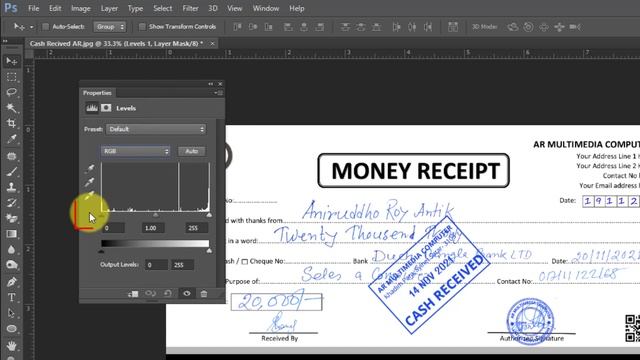Select the Hand tool
Screen dimensions: 640x360
(11, 346)
